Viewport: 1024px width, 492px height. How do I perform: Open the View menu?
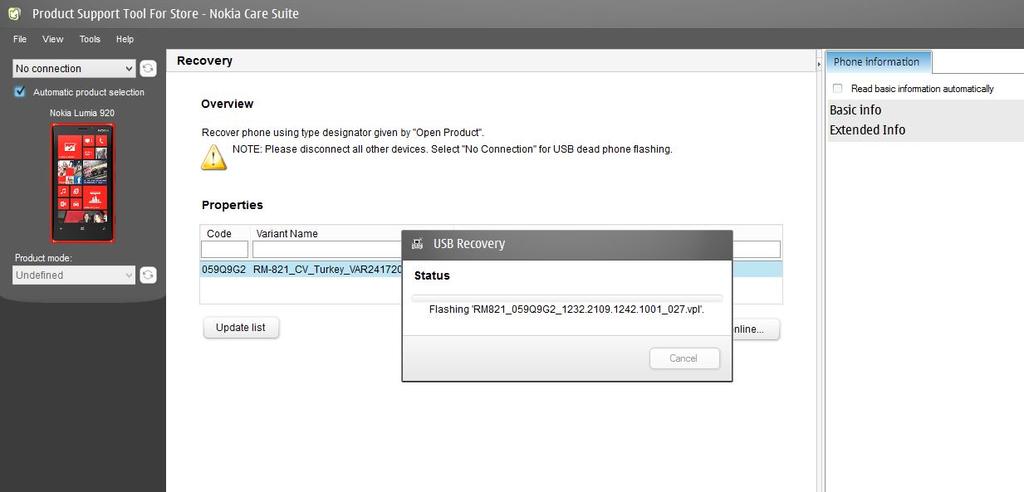point(53,39)
